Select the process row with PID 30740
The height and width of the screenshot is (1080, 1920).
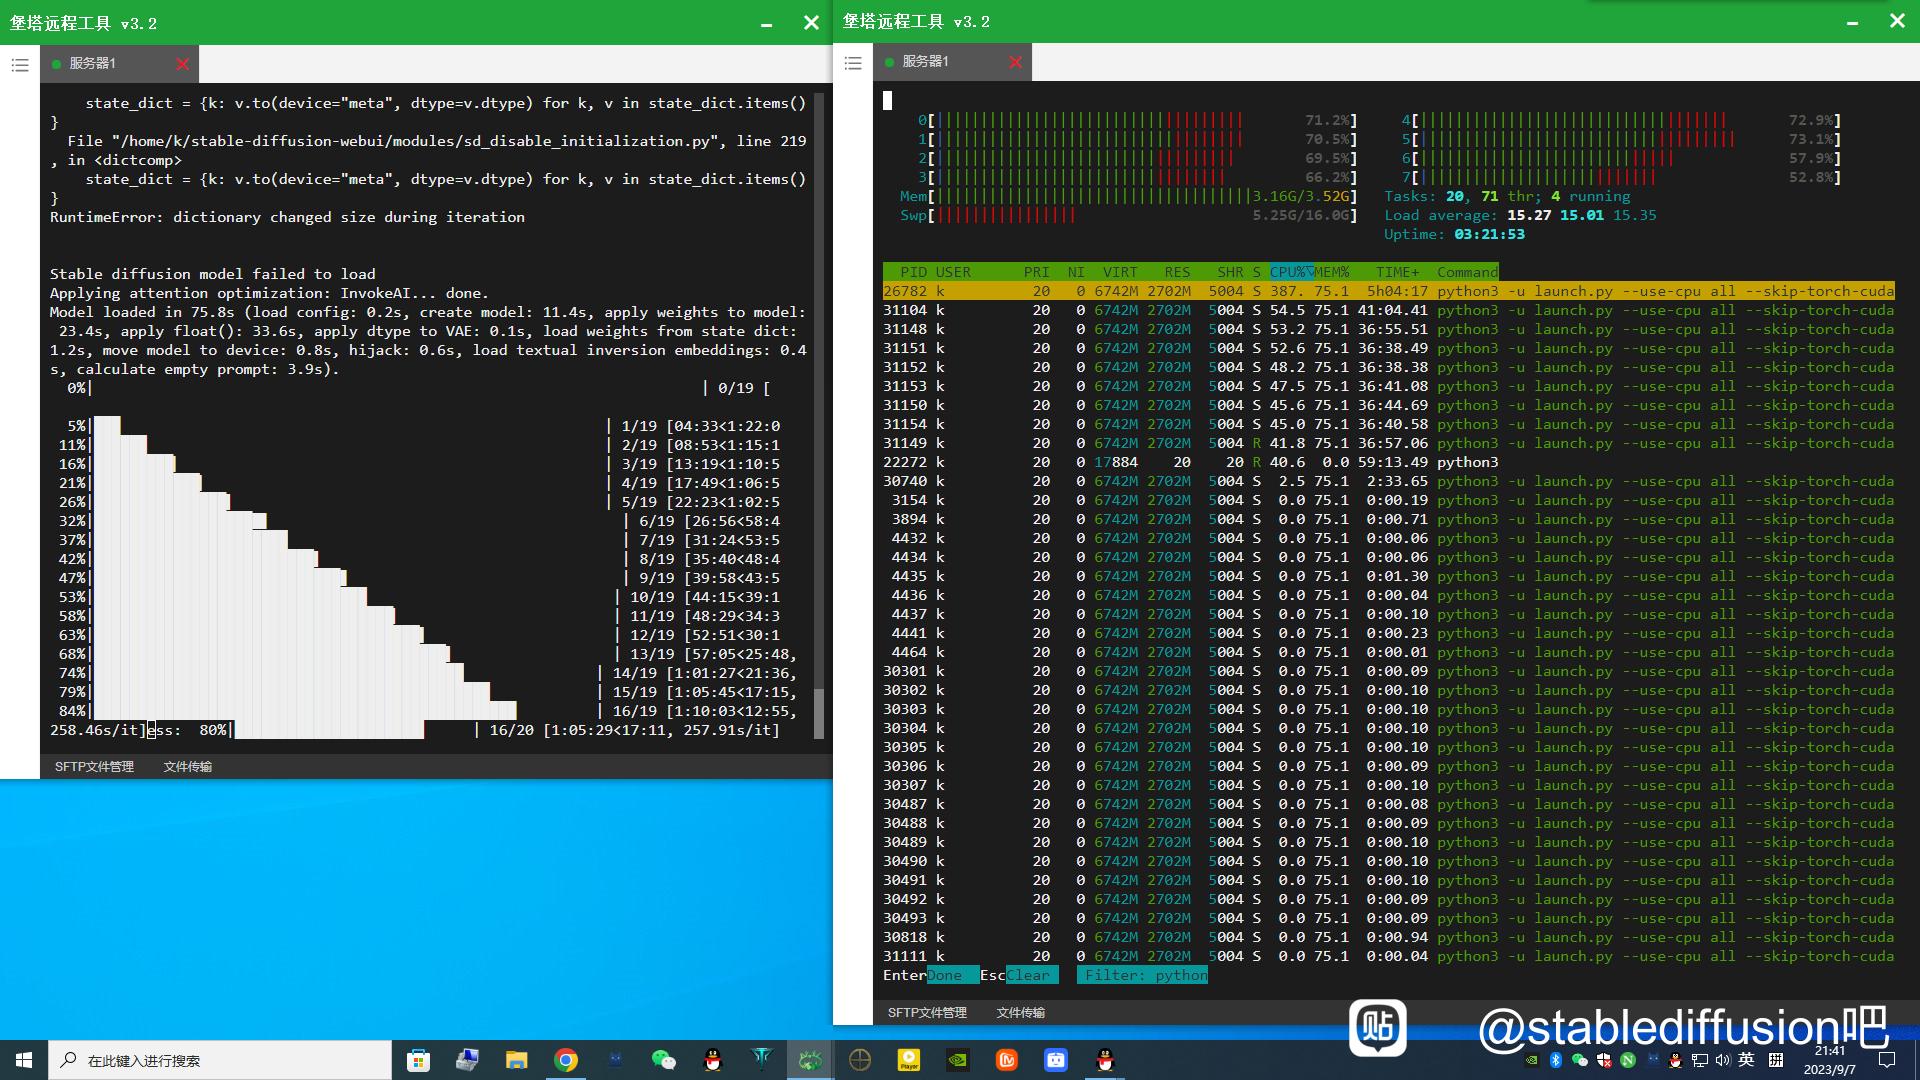coord(1388,481)
